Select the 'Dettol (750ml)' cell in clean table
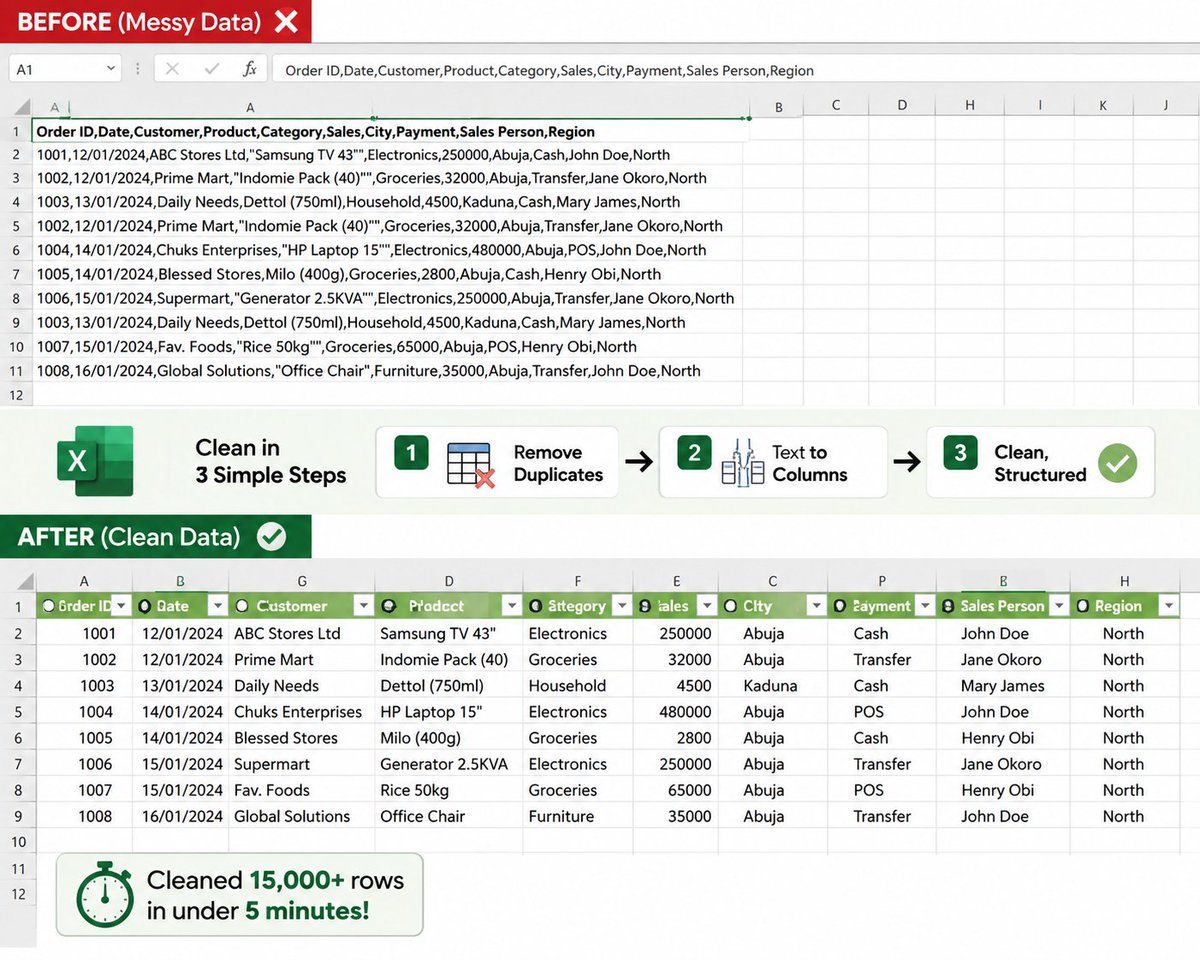The height and width of the screenshot is (960, 1200). (449, 686)
